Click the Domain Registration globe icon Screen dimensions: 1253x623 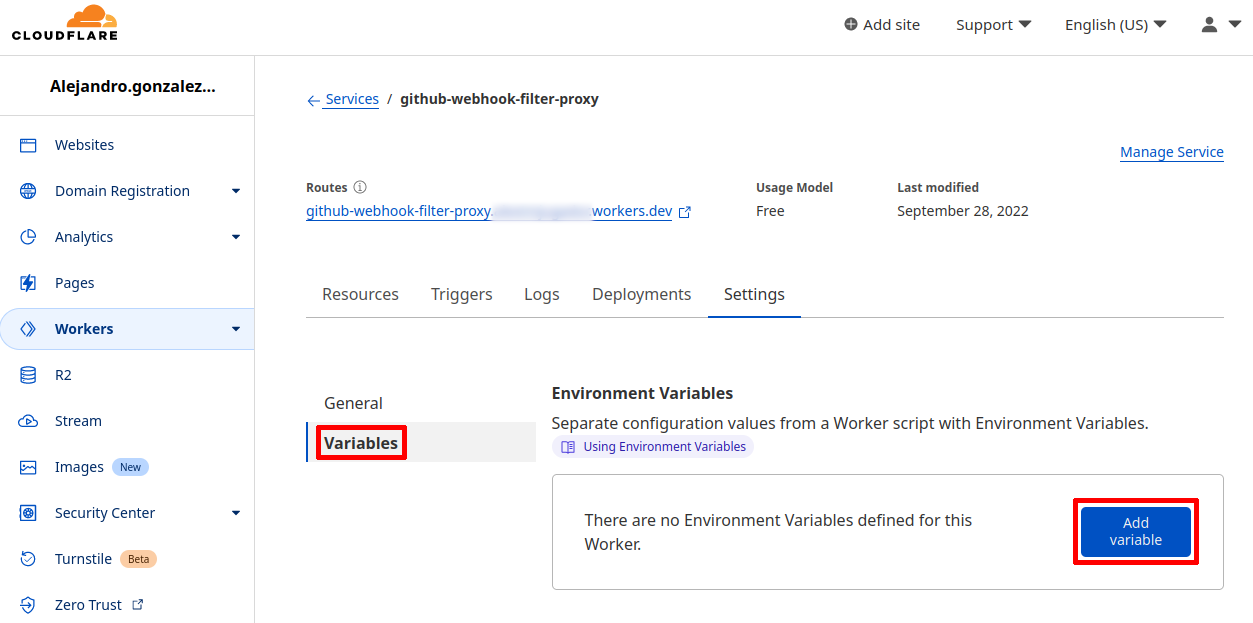pos(28,191)
